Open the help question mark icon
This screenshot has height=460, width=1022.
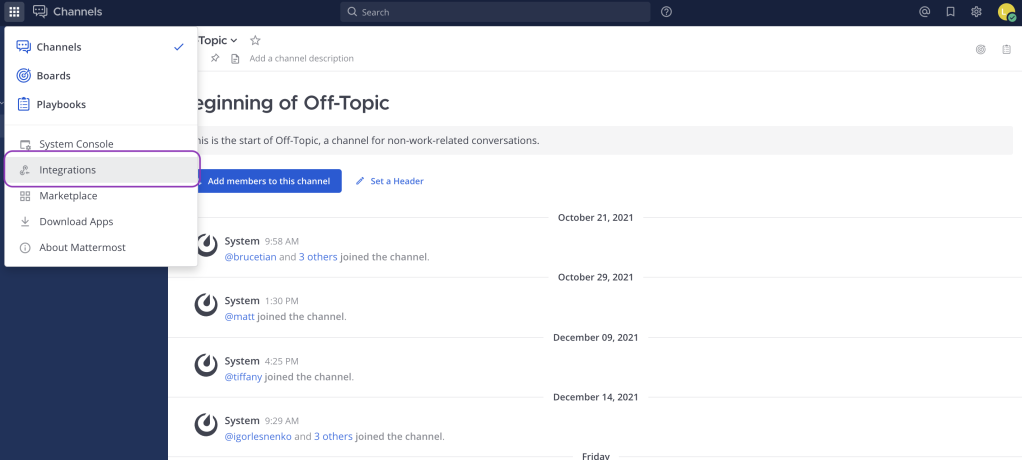[x=666, y=12]
